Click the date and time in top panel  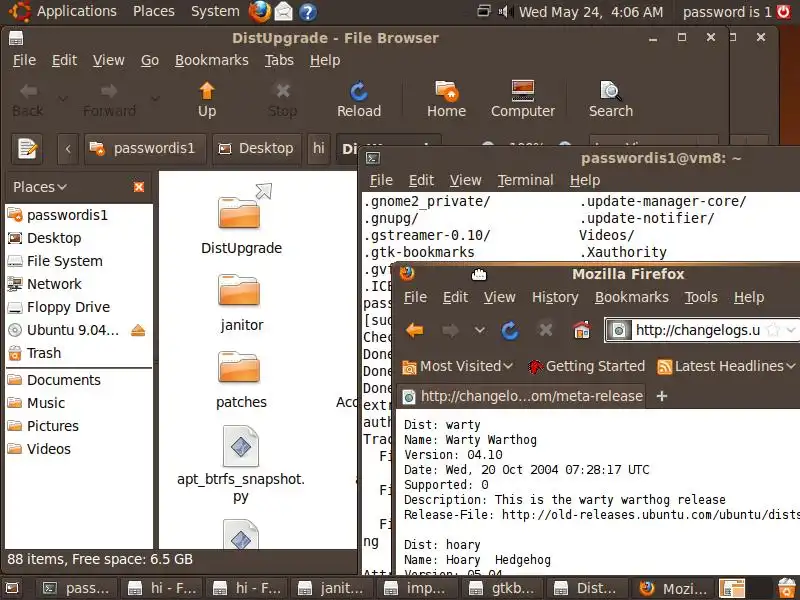pos(591,11)
